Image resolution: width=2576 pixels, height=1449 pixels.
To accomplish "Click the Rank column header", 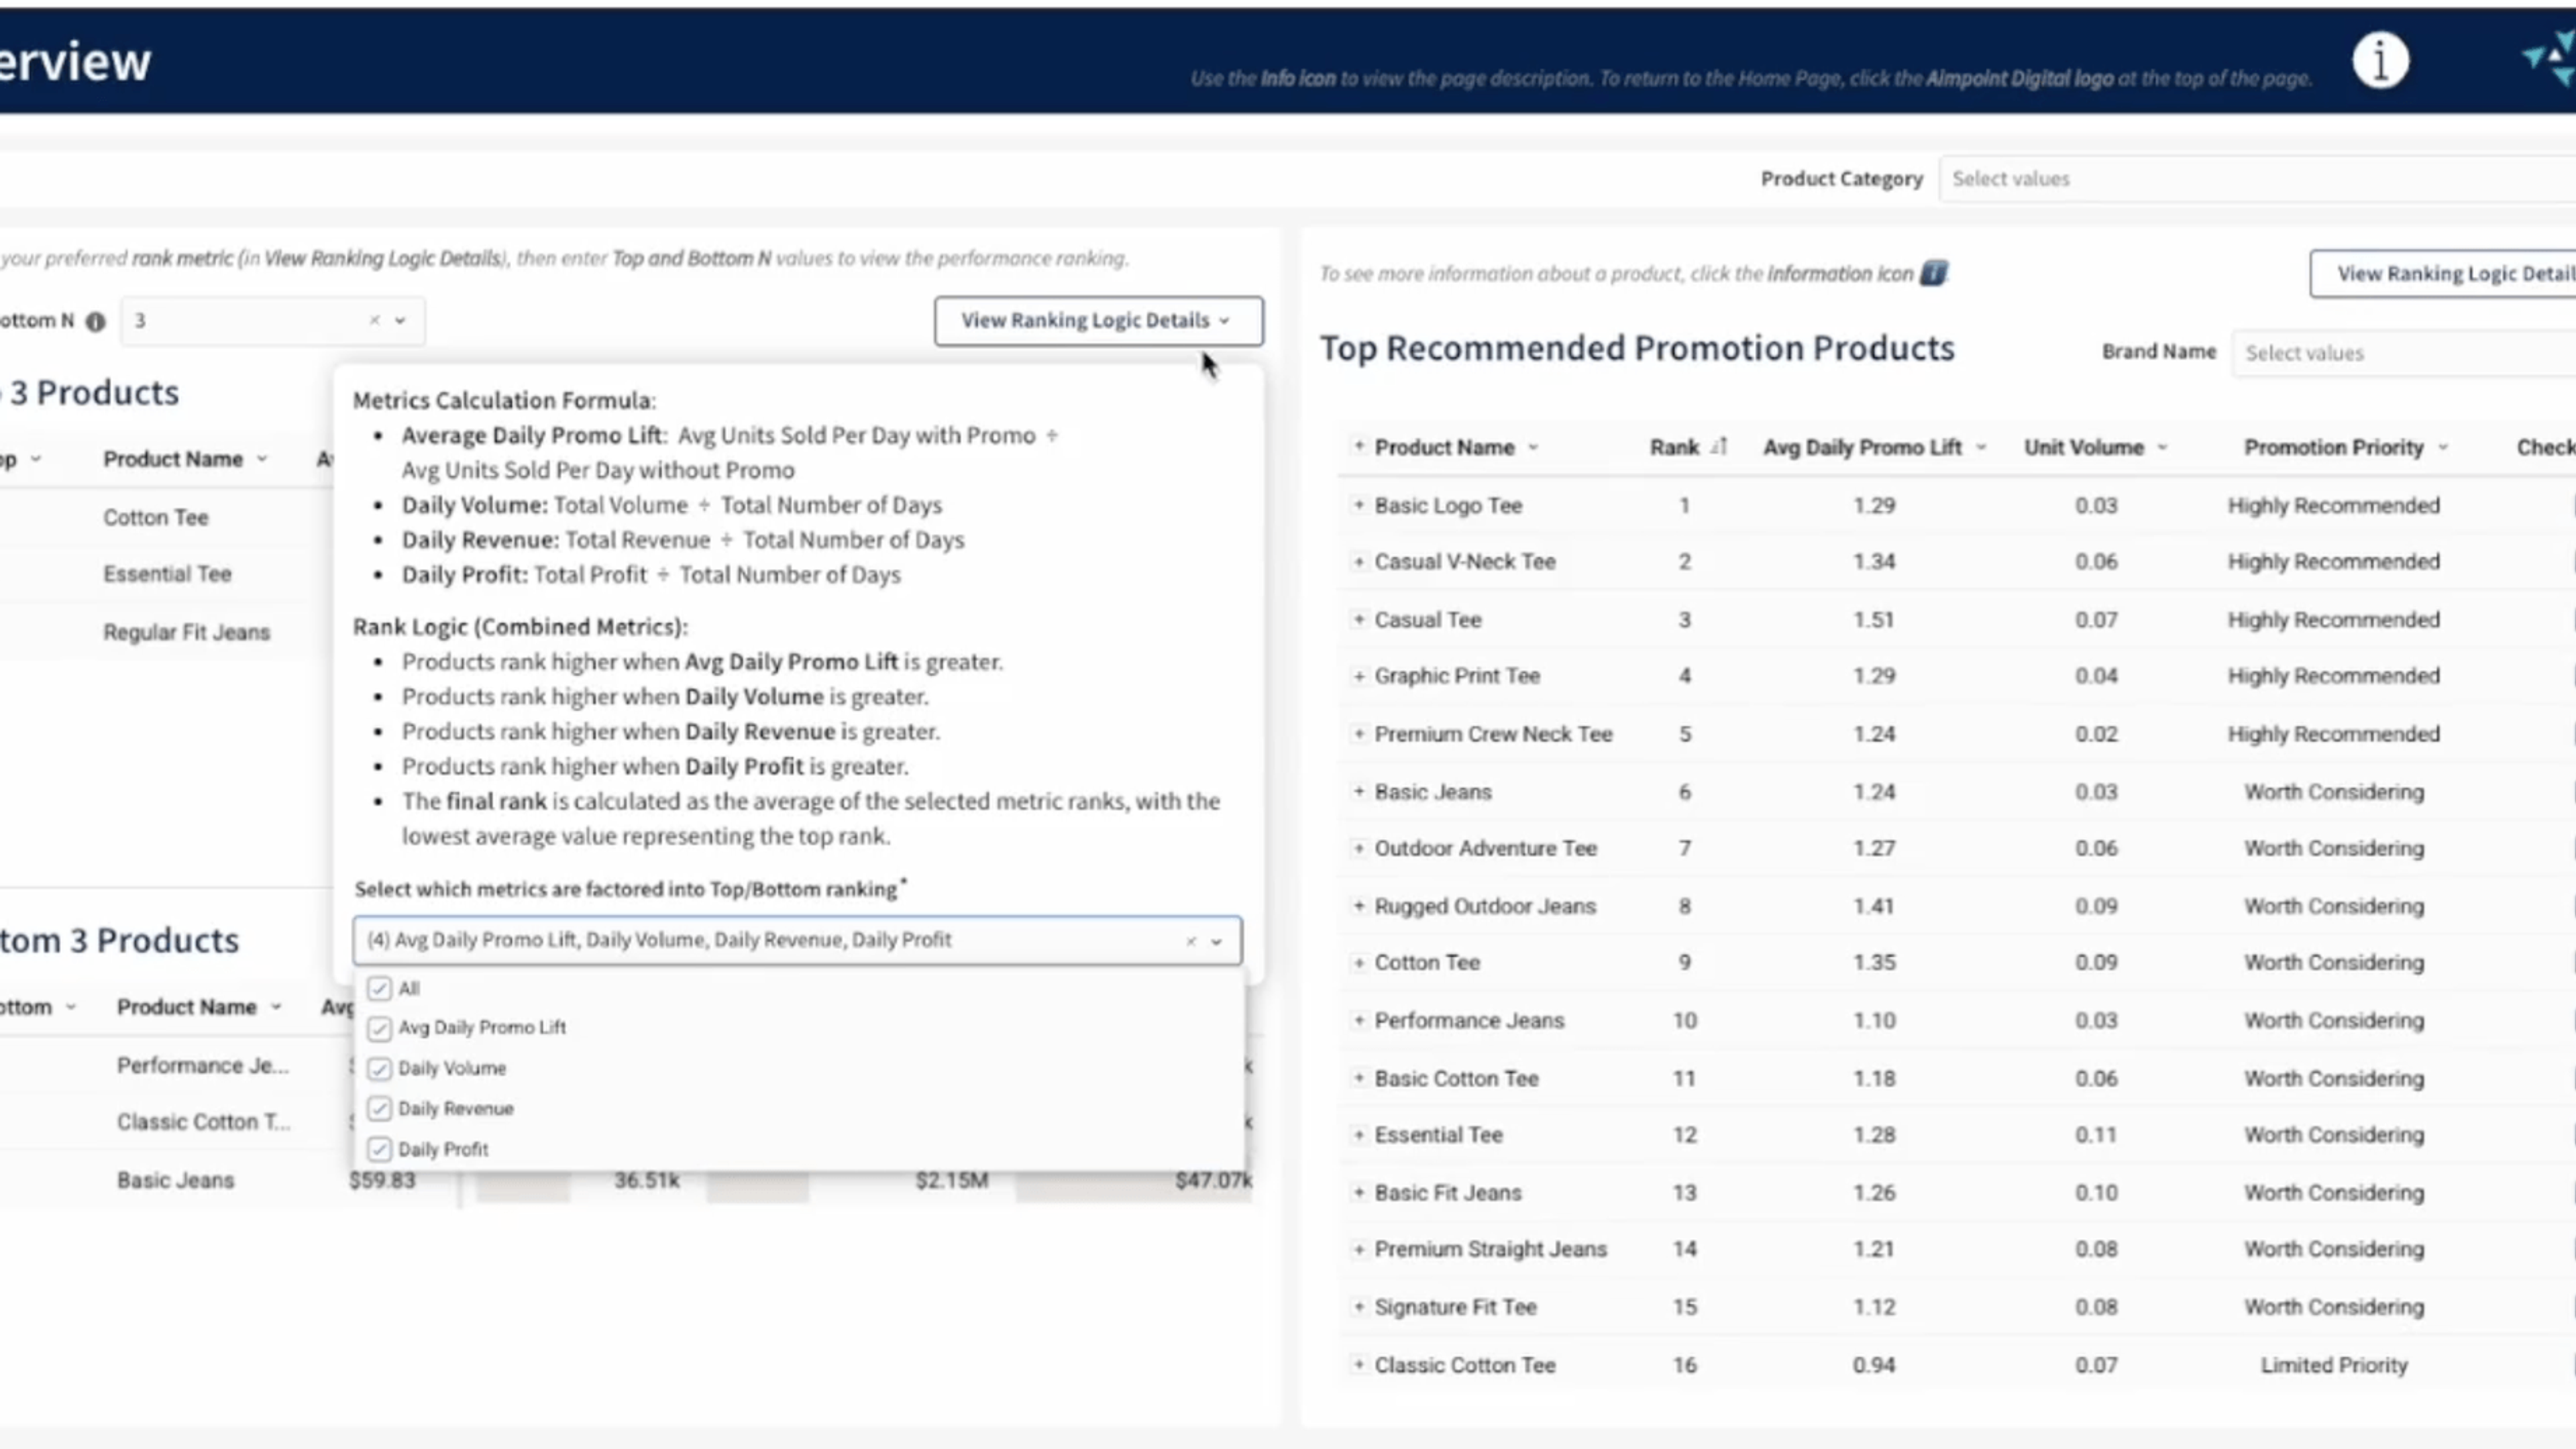I will (x=1674, y=448).
